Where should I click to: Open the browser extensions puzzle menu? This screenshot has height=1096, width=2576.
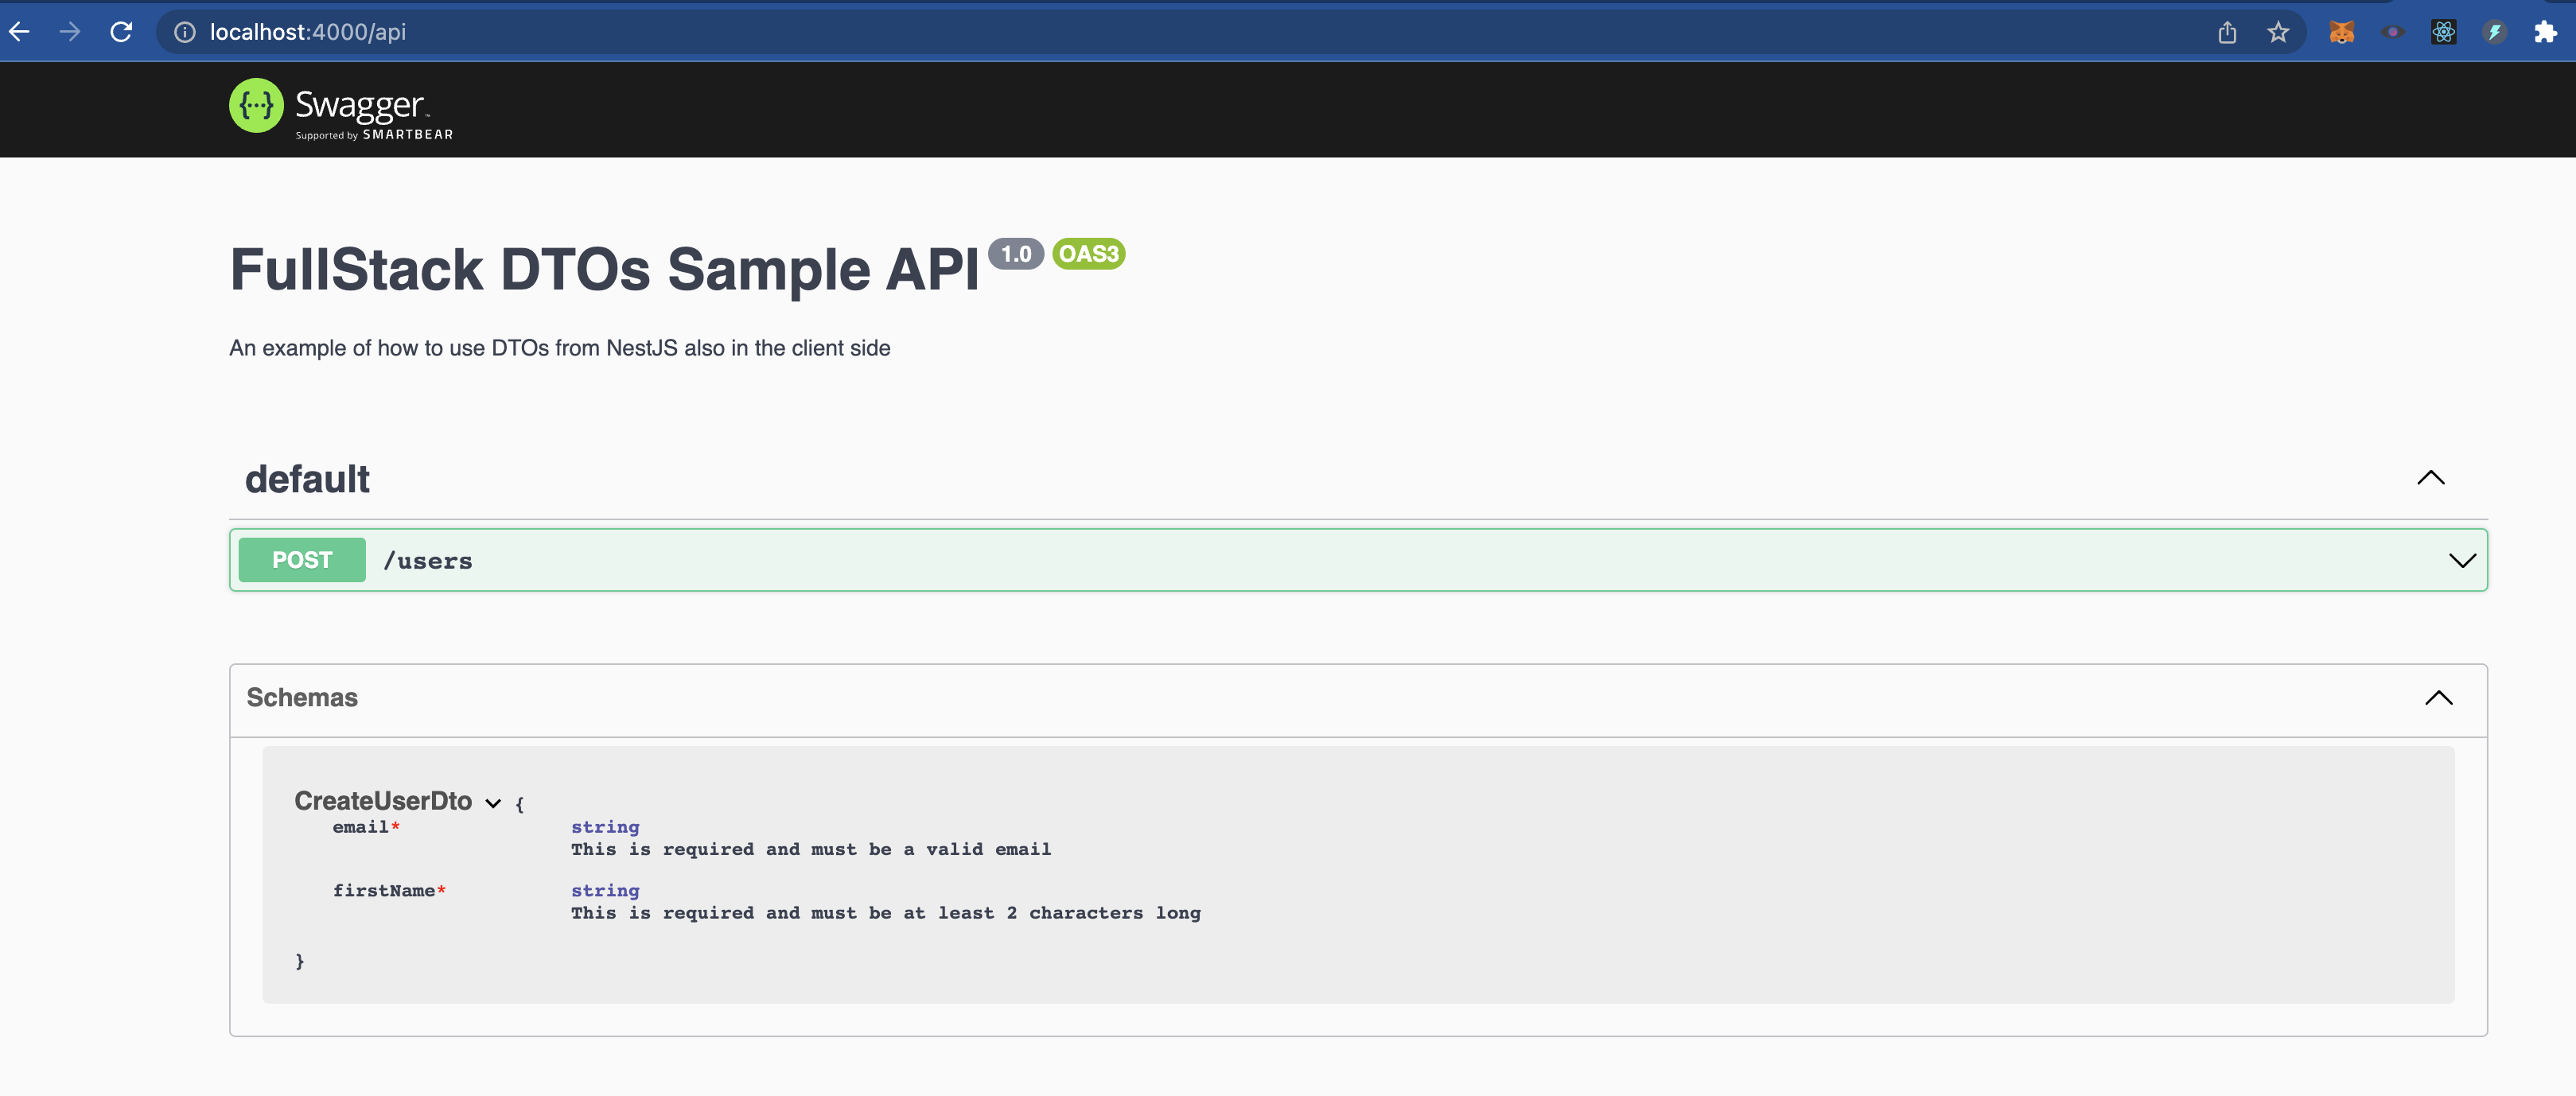2545,32
